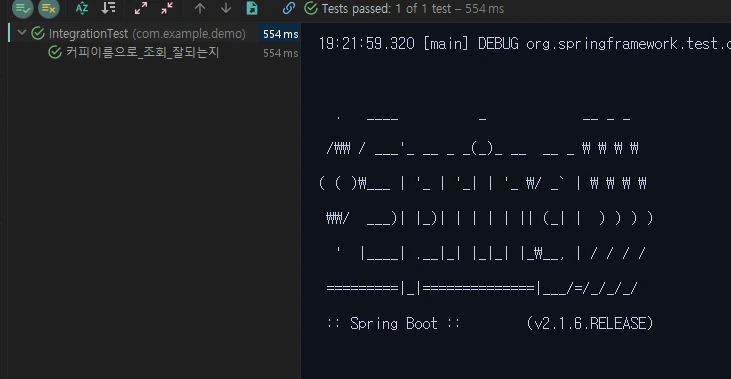Toggle the show ignored tests filter
Viewport: 731px width, 379px height.
click(x=48, y=8)
